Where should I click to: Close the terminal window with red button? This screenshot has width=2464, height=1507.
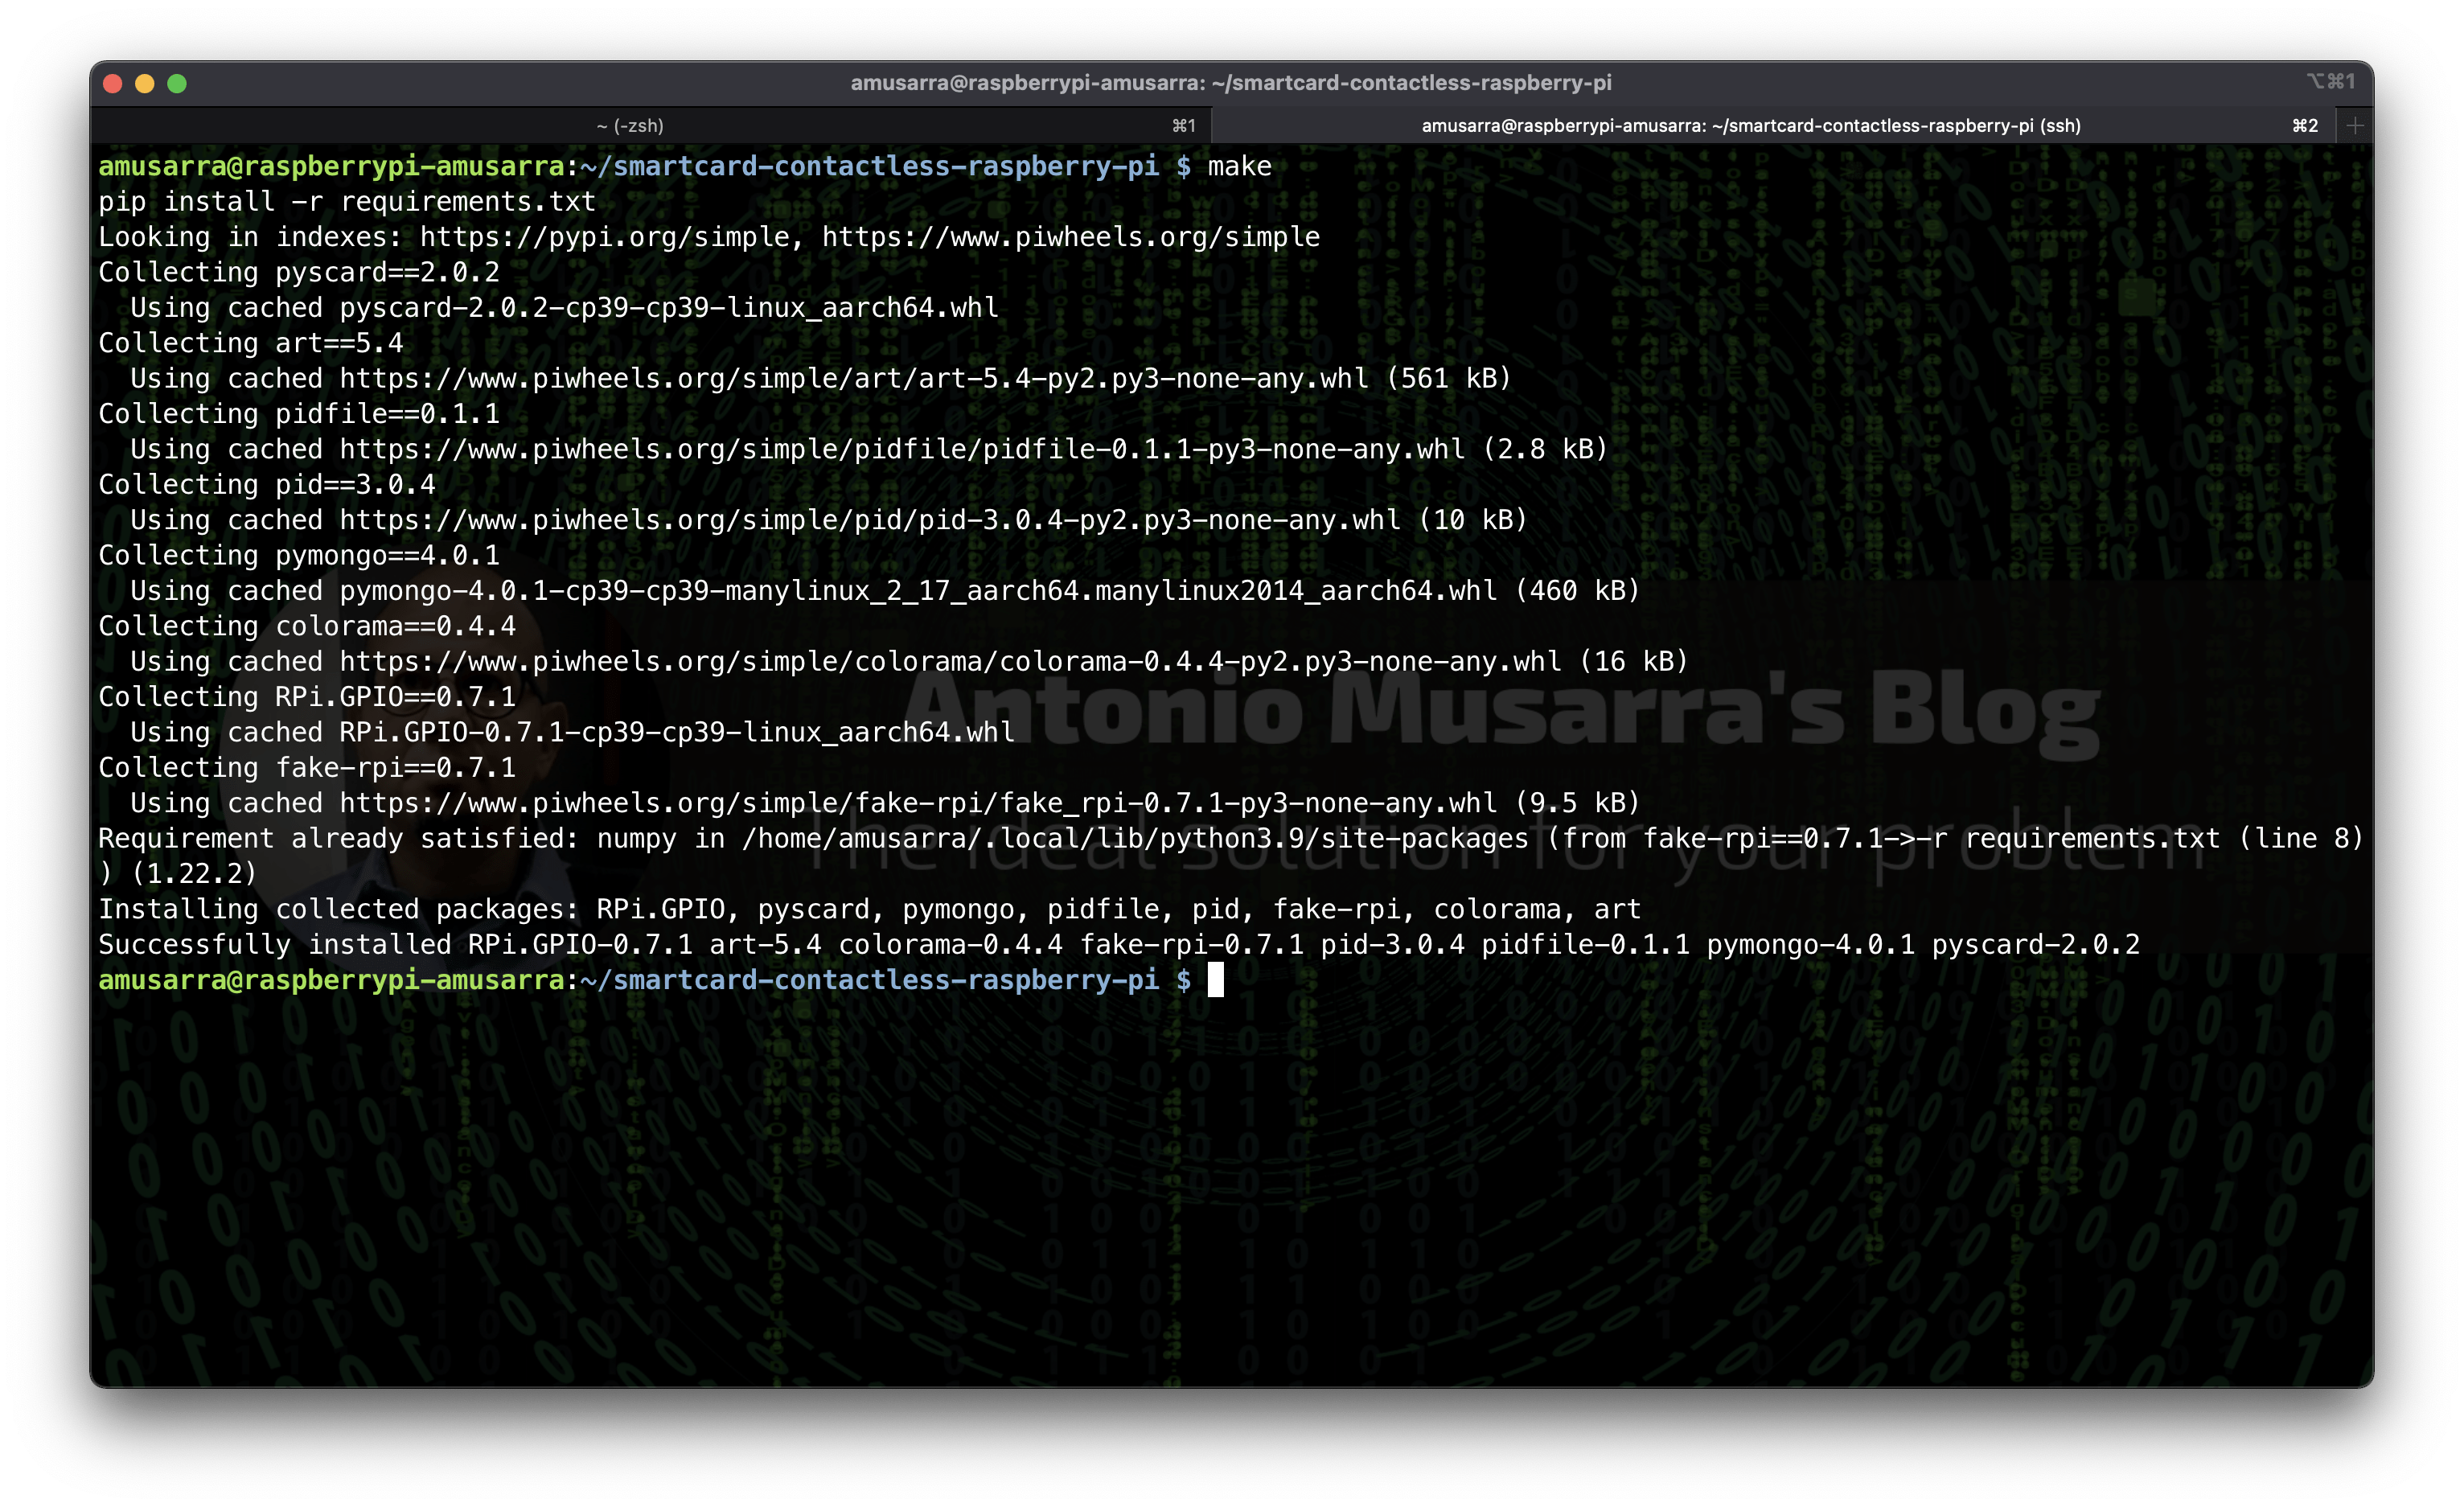click(x=113, y=83)
